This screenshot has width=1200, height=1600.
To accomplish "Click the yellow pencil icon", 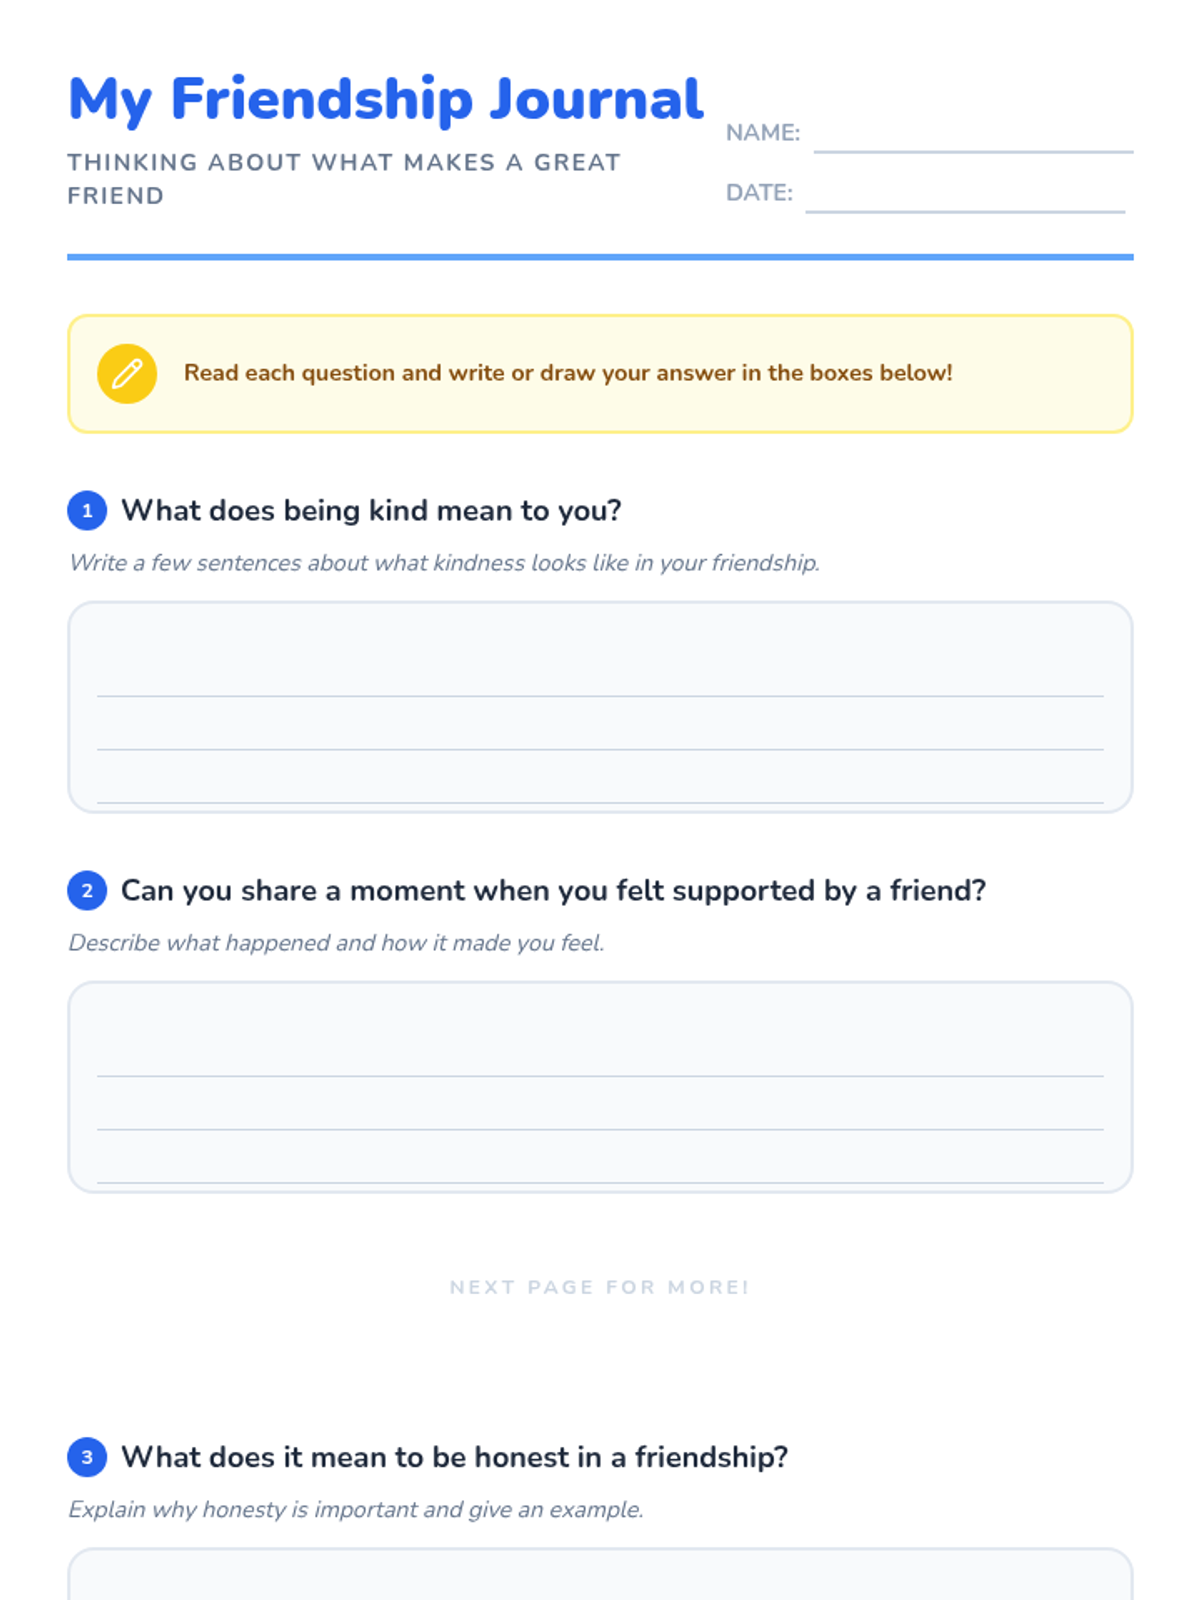I will 127,374.
